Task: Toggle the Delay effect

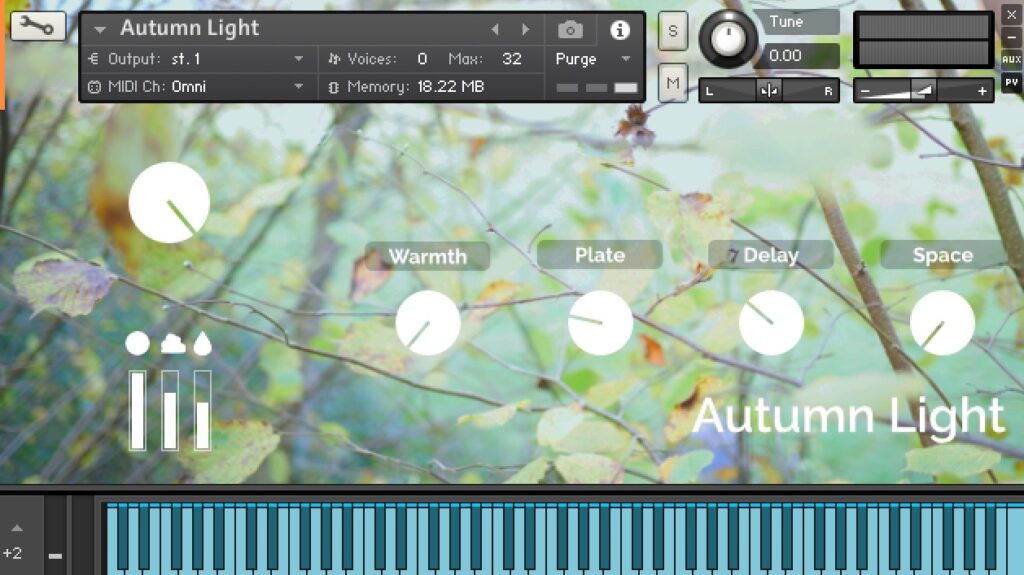Action: pos(771,255)
